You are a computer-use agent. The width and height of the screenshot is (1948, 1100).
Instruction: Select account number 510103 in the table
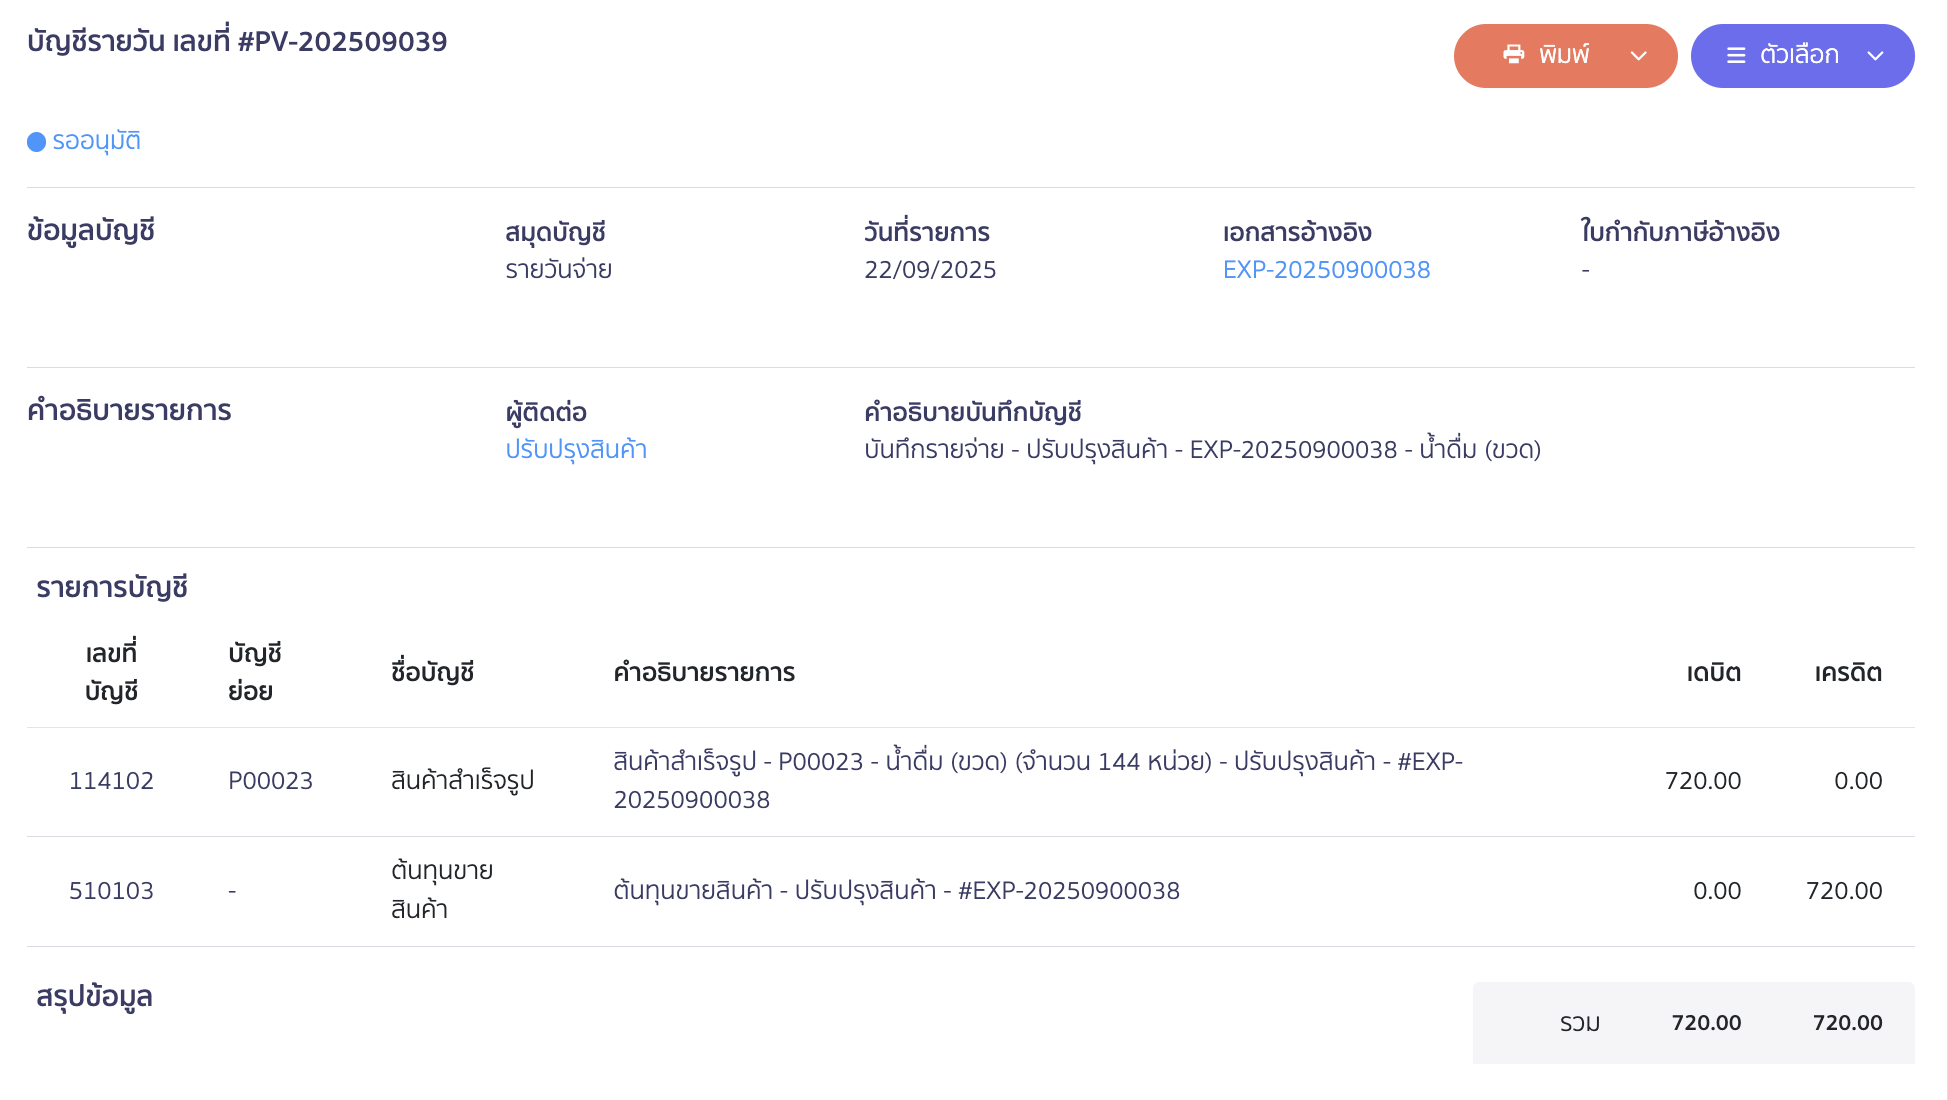112,890
